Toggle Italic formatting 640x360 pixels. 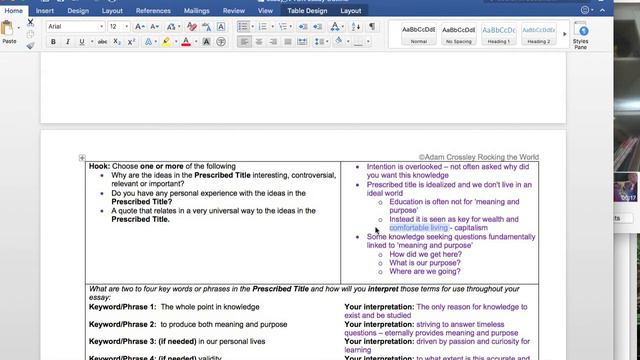(x=68, y=42)
